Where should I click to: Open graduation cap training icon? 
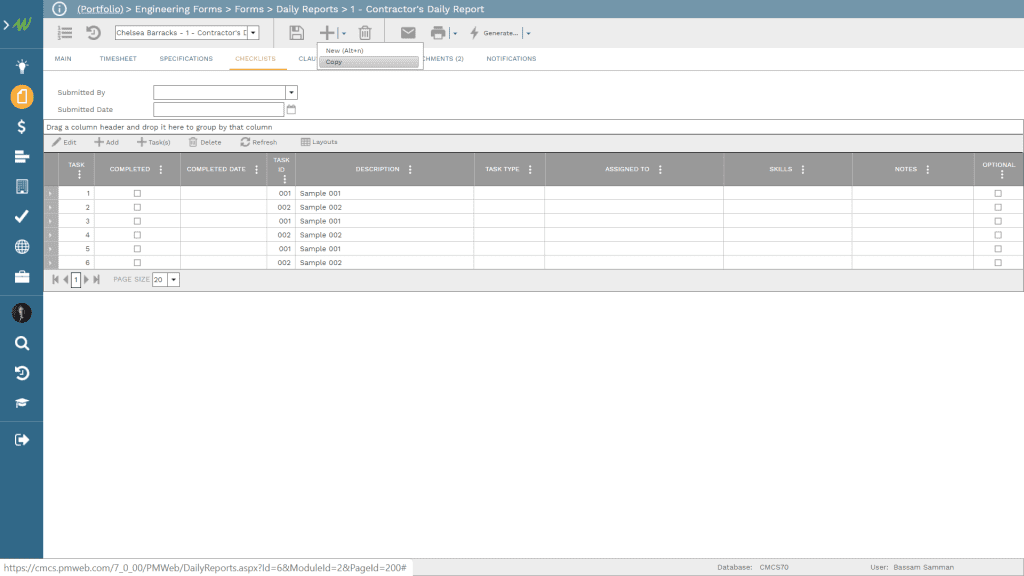click(x=22, y=403)
